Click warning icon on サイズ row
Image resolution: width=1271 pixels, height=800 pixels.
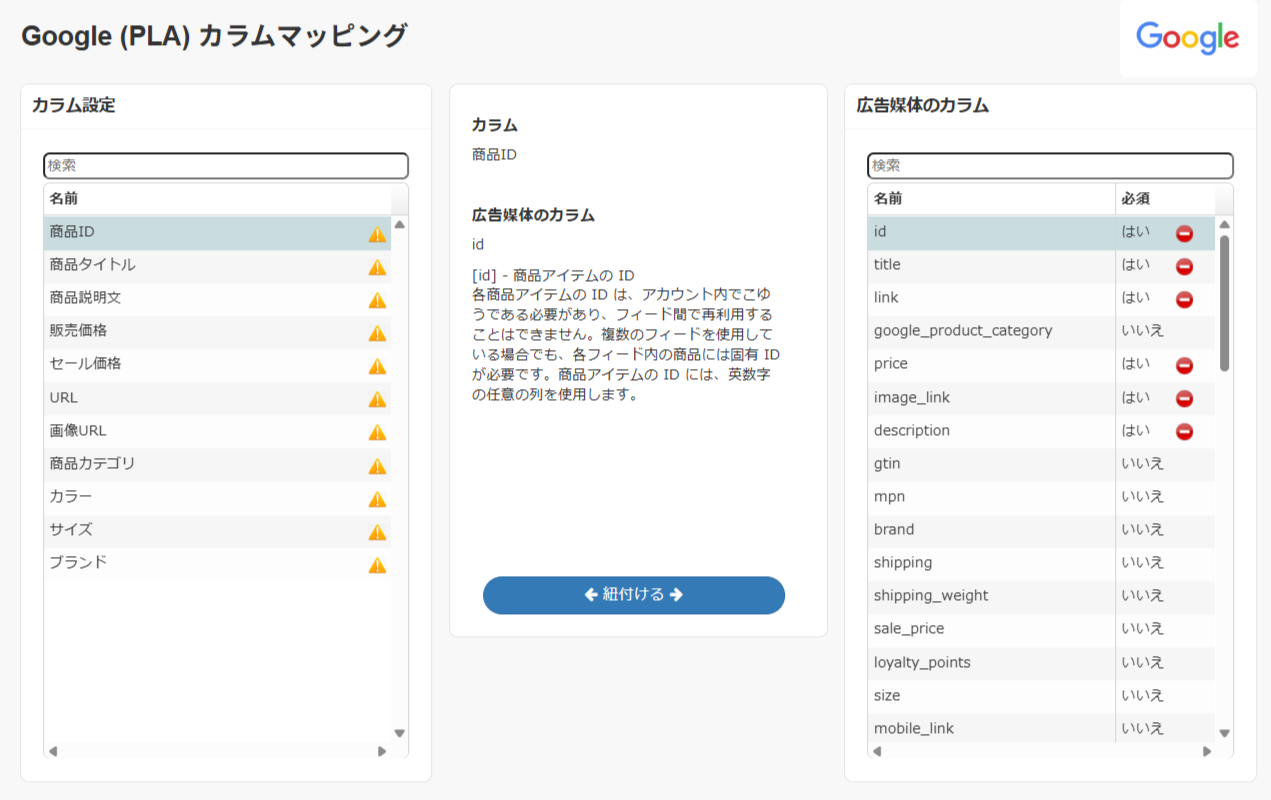[377, 532]
